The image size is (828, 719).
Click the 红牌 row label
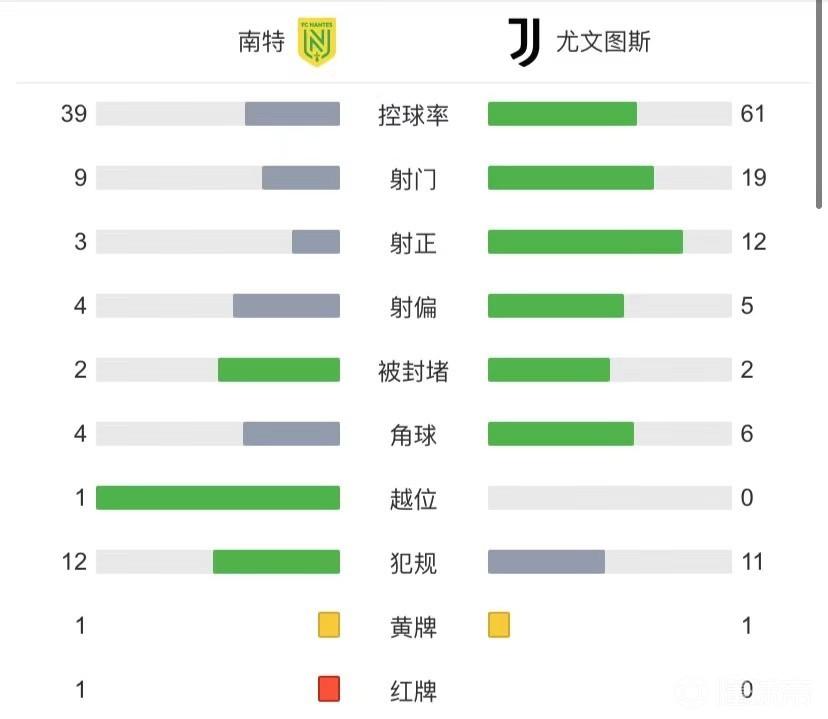point(413,690)
